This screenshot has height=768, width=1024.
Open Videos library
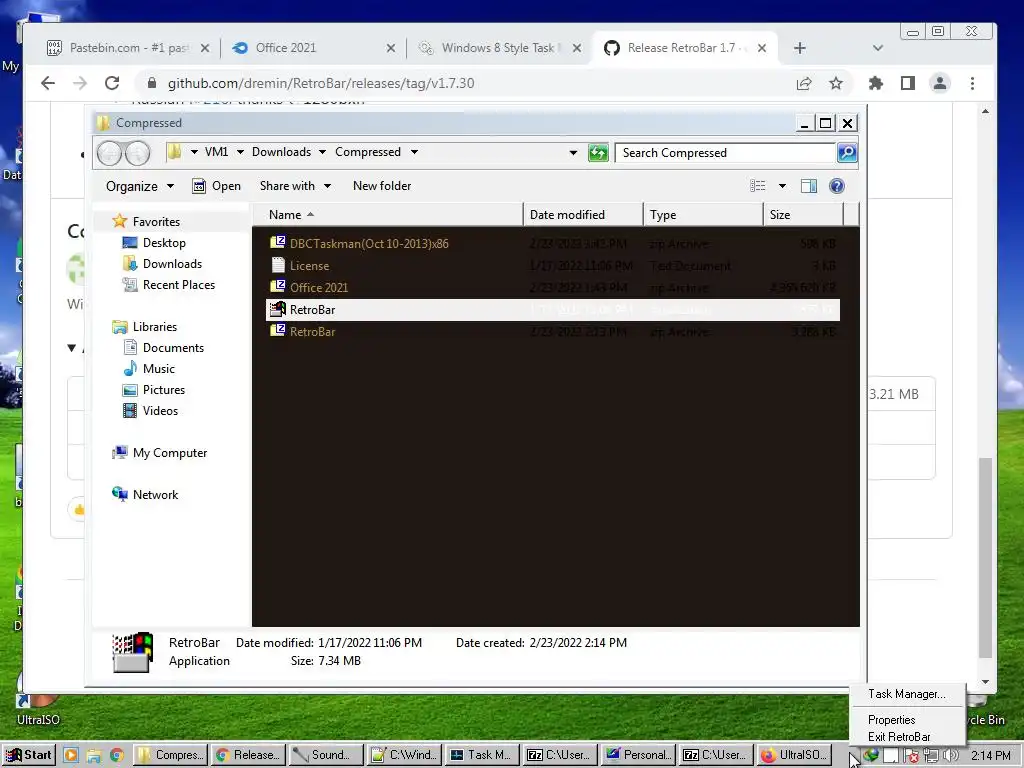click(160, 411)
